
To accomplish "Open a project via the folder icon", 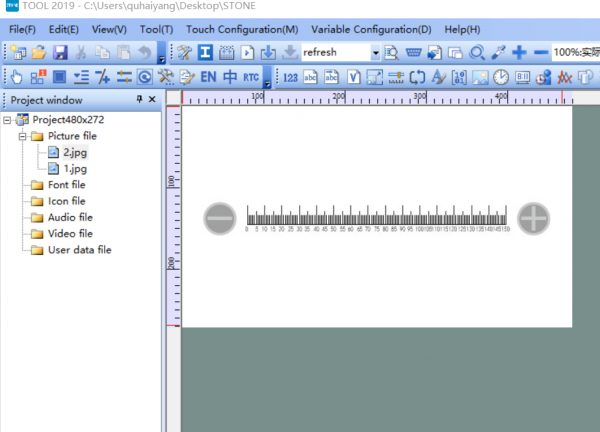I will (39, 52).
